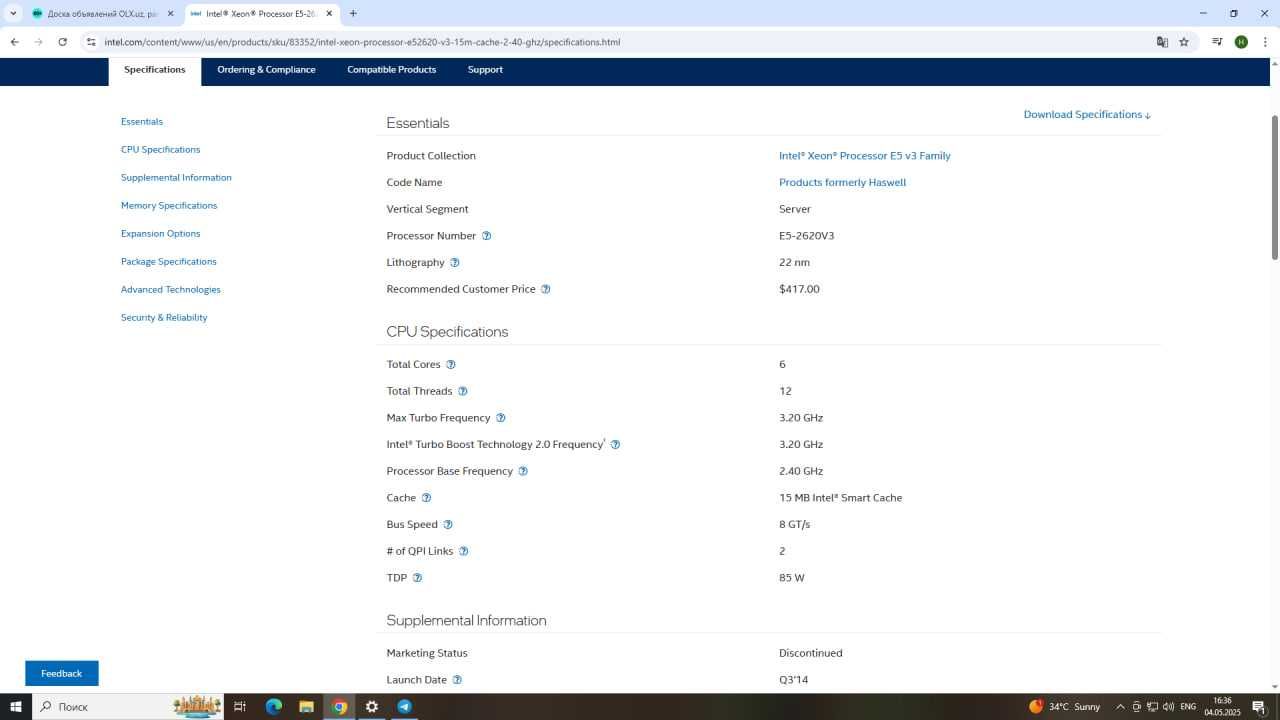Open the Ordering & Compliance tab
The width and height of the screenshot is (1280, 720).
point(266,70)
